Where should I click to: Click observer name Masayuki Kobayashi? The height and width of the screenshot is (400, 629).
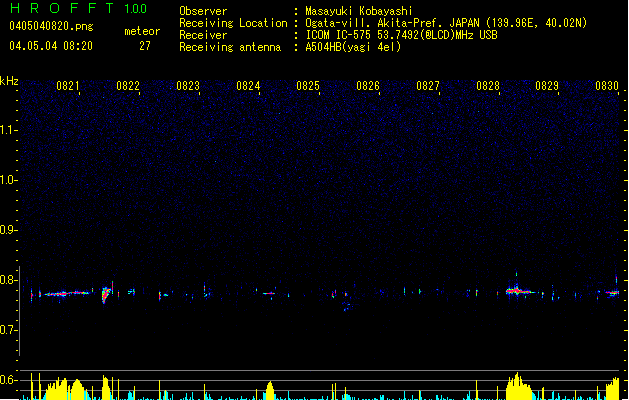pos(359,11)
